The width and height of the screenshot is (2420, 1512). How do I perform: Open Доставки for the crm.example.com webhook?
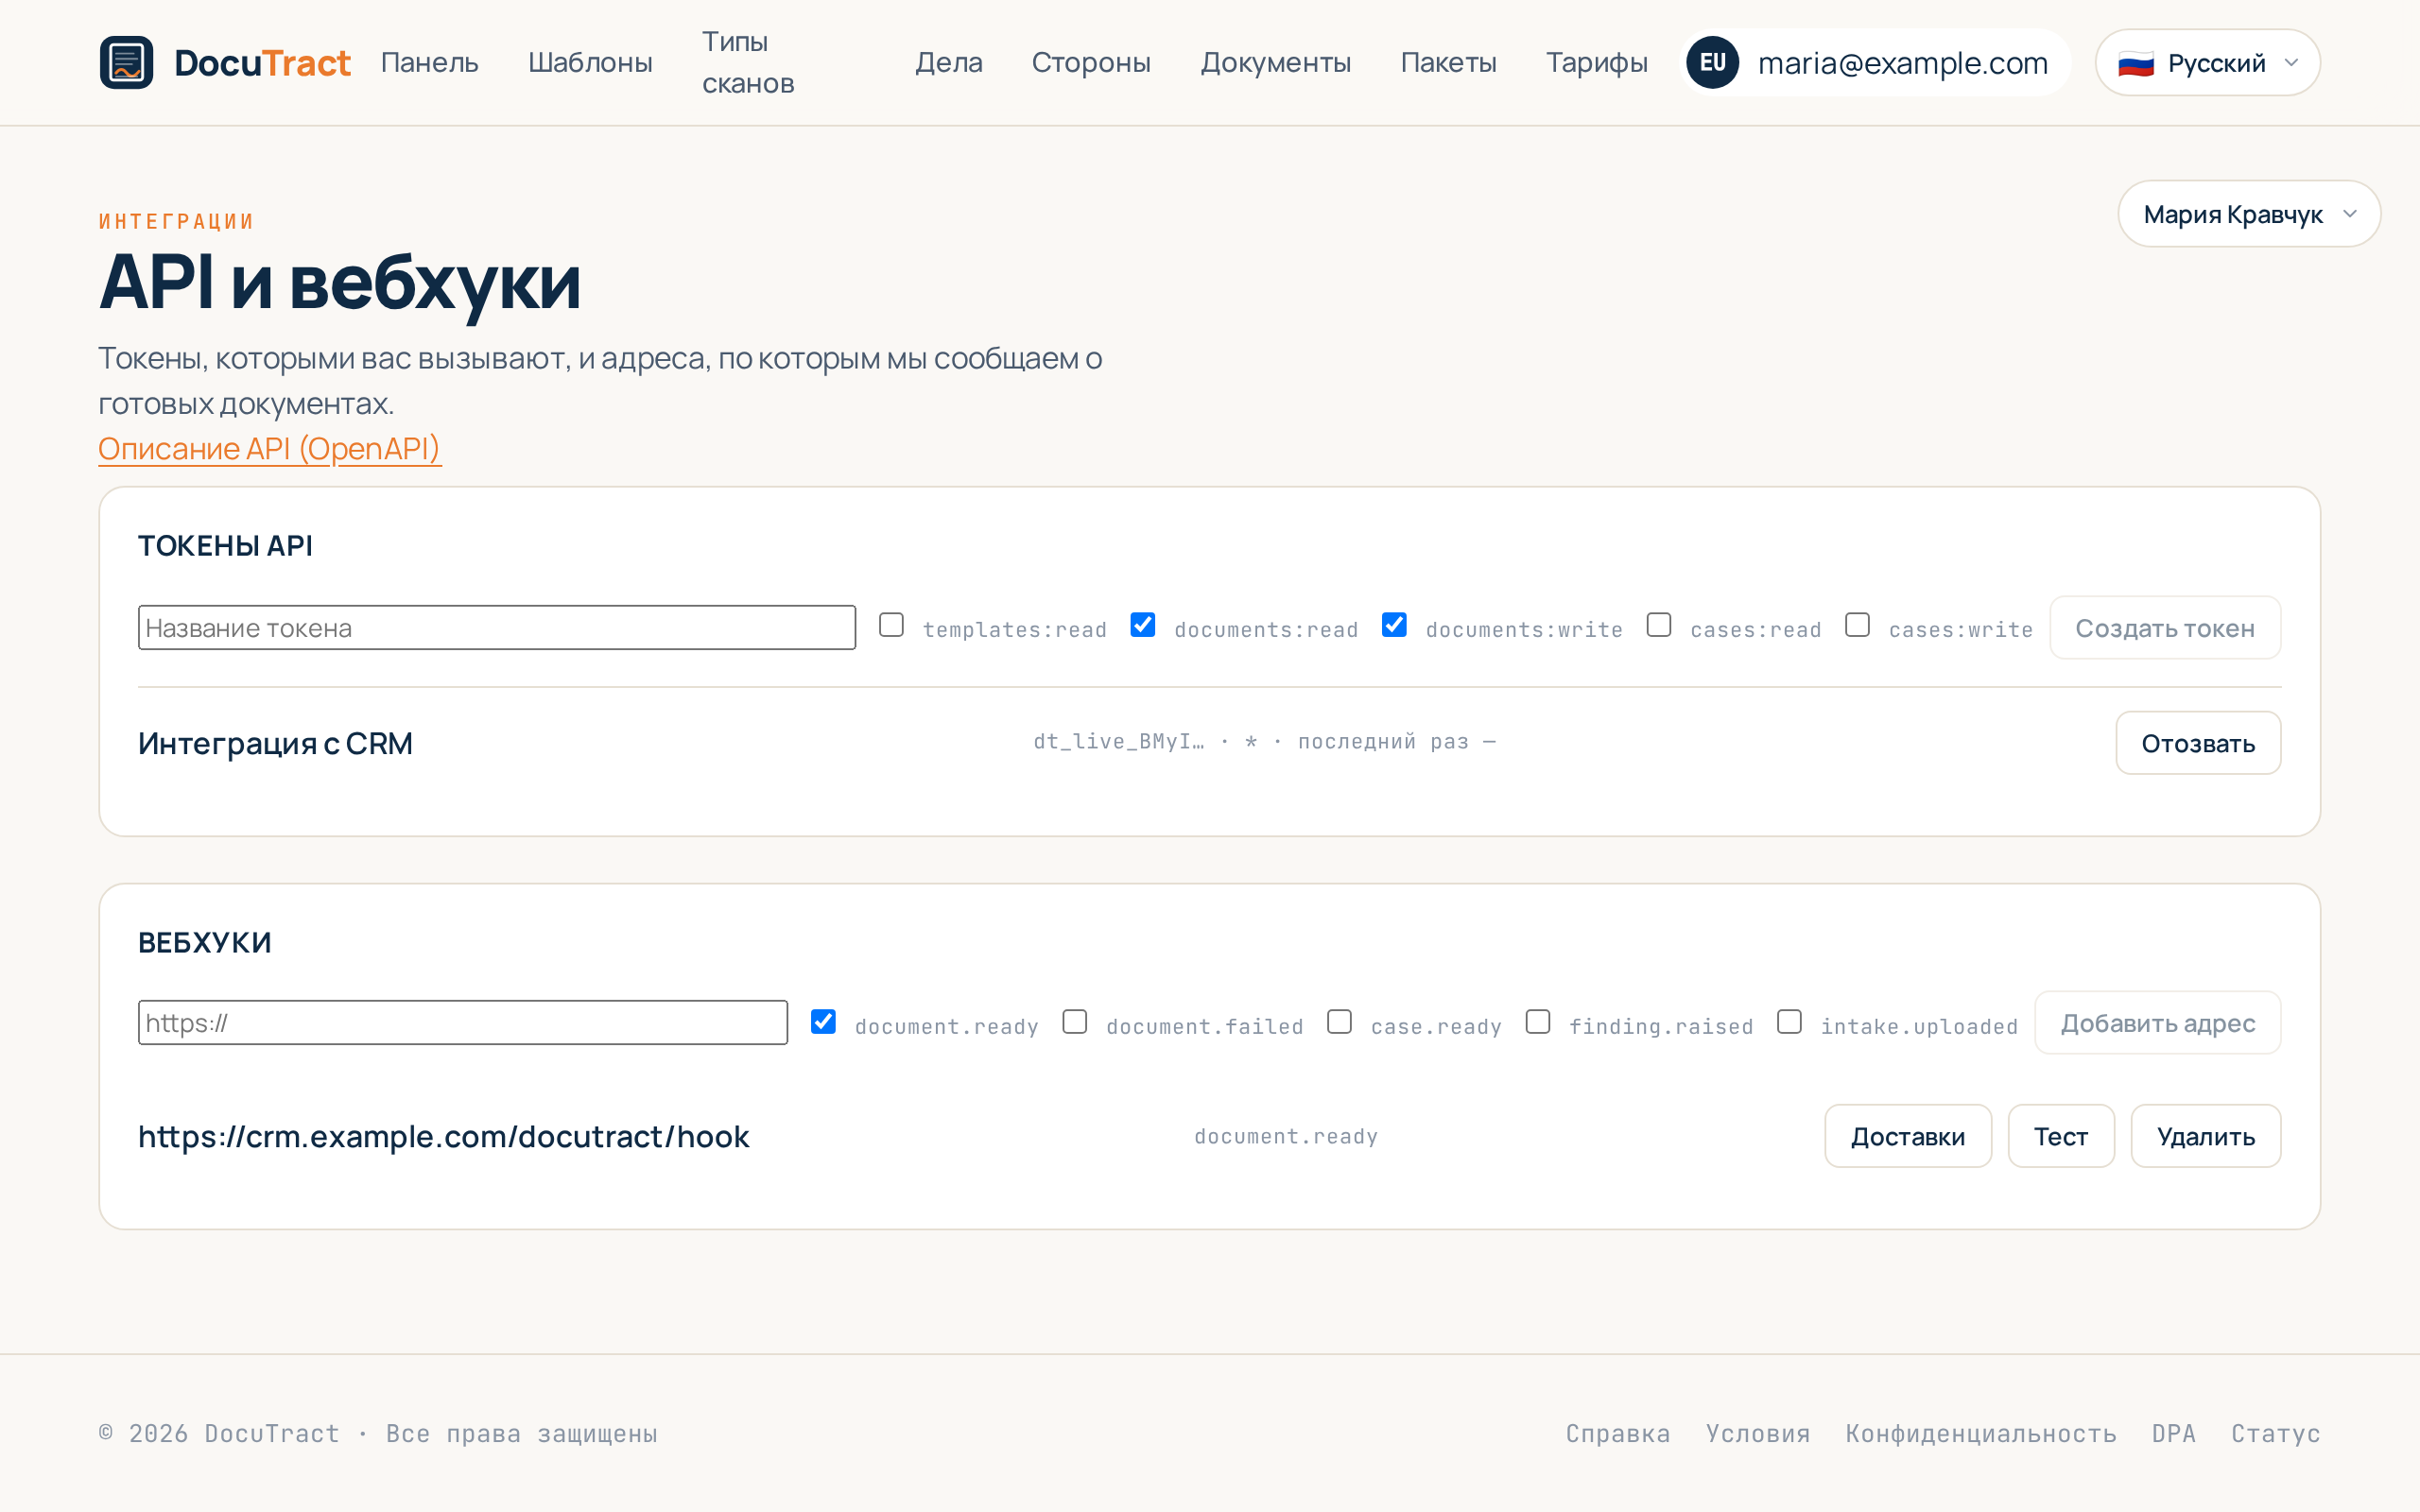click(x=1907, y=1136)
